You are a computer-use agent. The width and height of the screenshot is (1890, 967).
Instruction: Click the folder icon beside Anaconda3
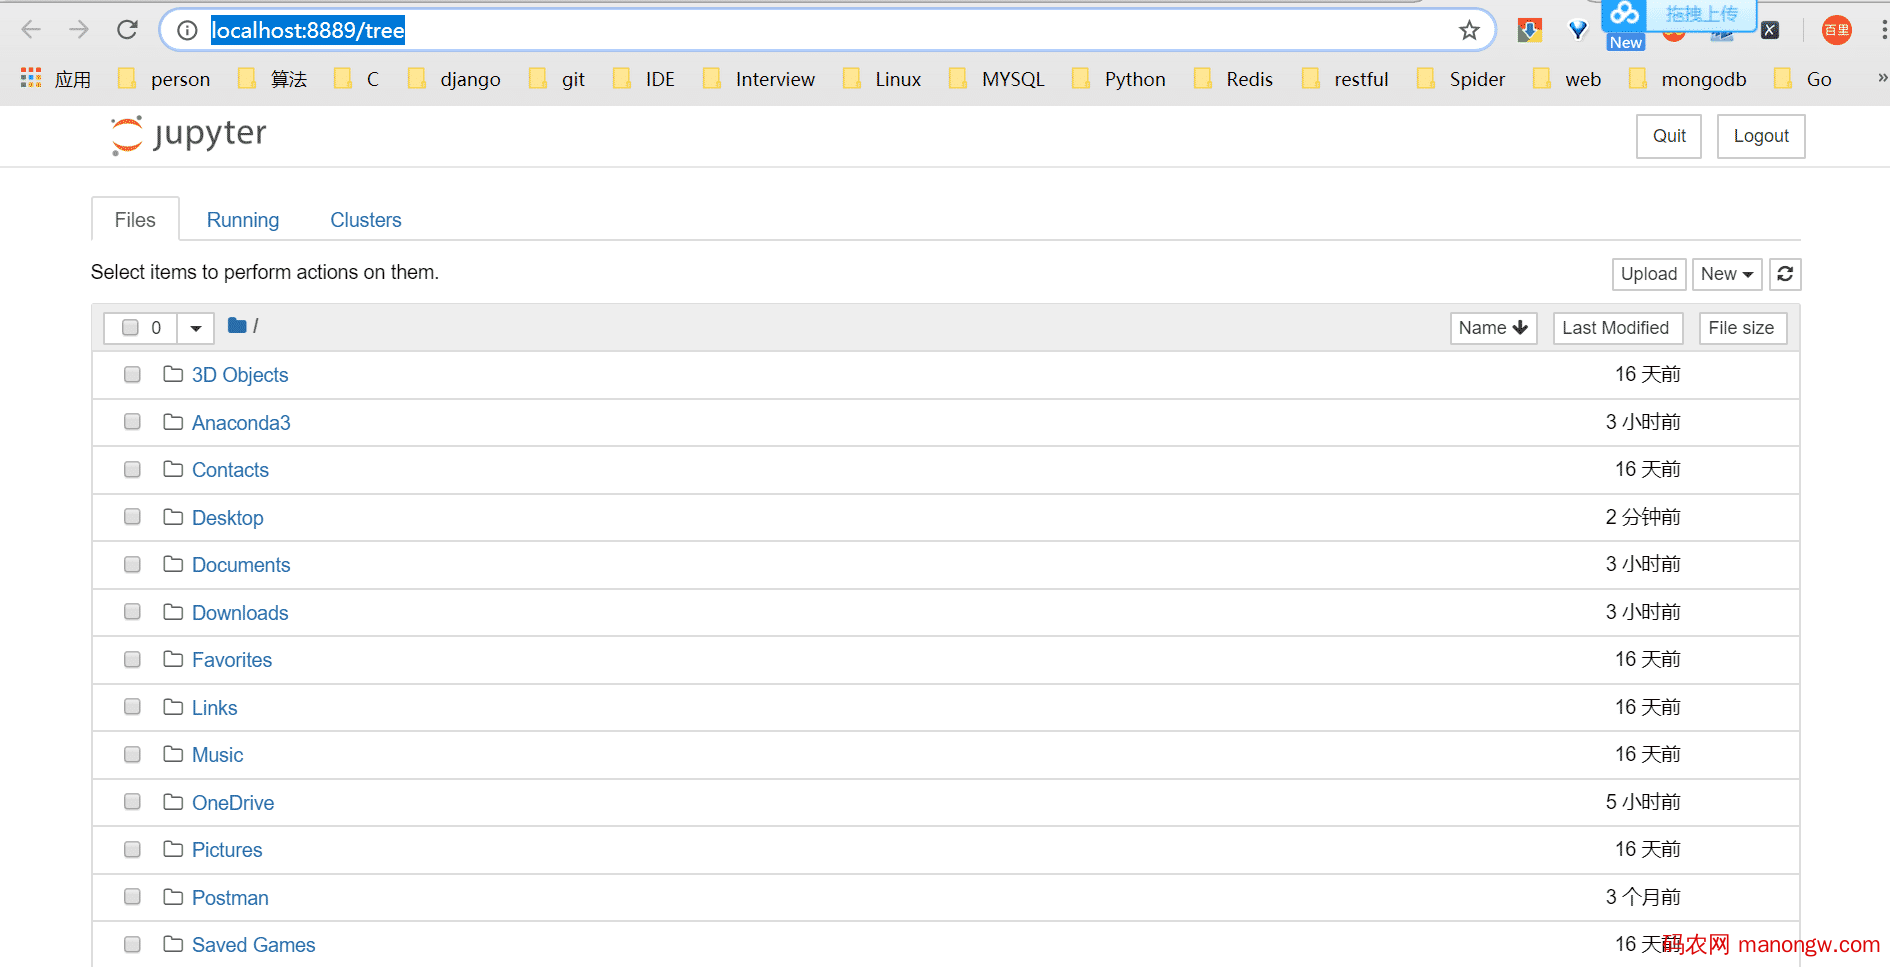coord(173,422)
